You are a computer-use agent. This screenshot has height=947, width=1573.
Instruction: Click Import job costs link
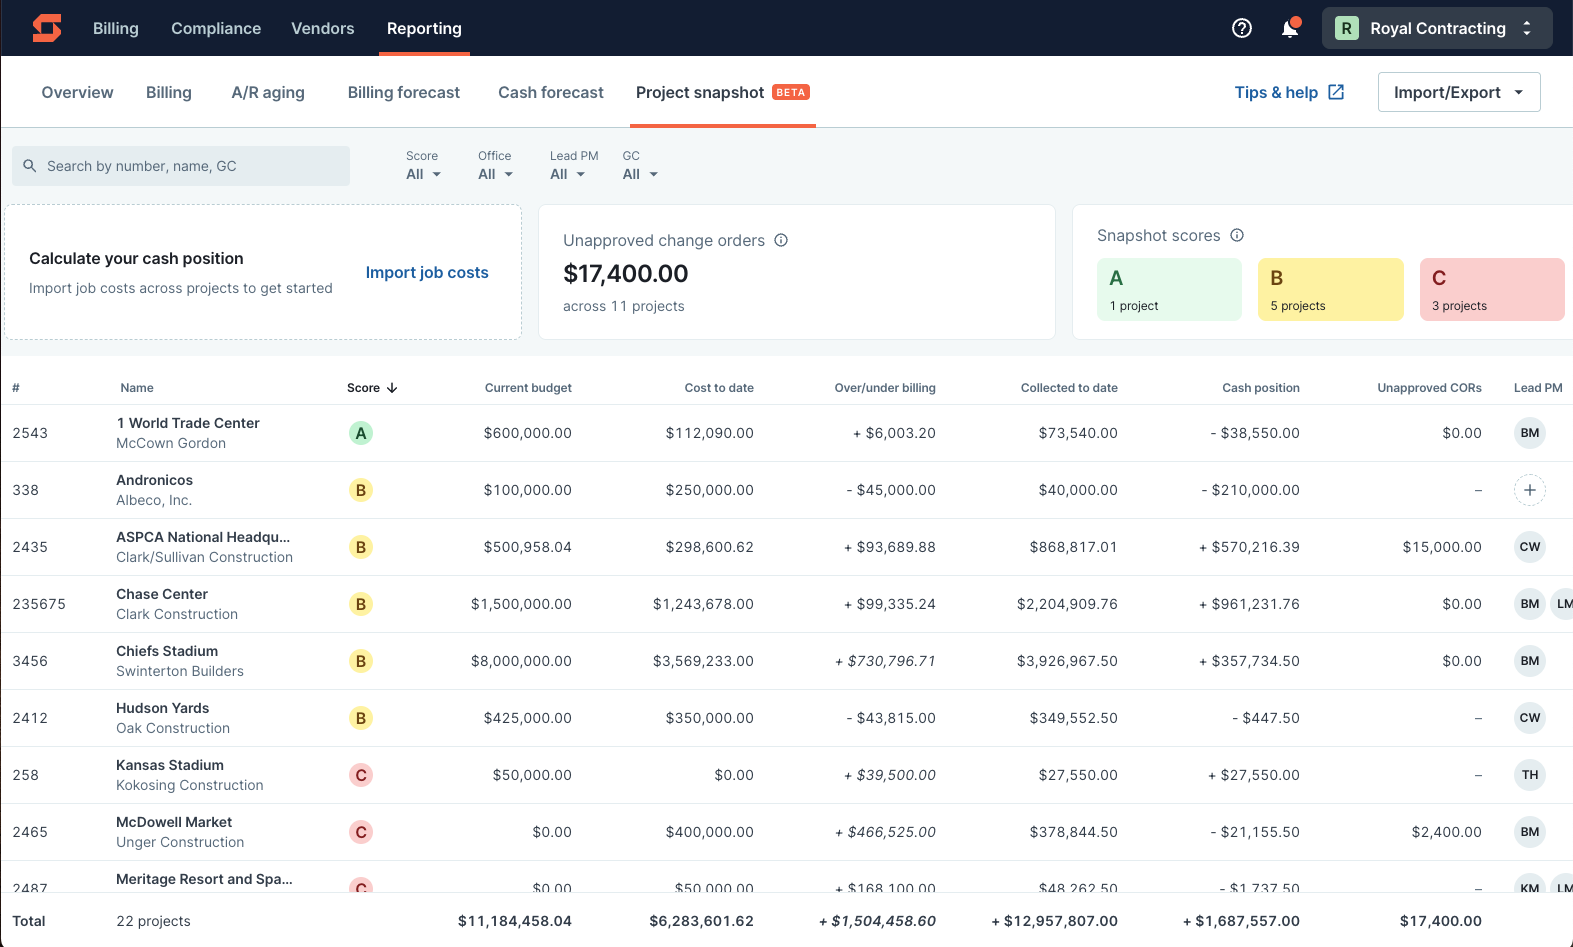pos(427,272)
